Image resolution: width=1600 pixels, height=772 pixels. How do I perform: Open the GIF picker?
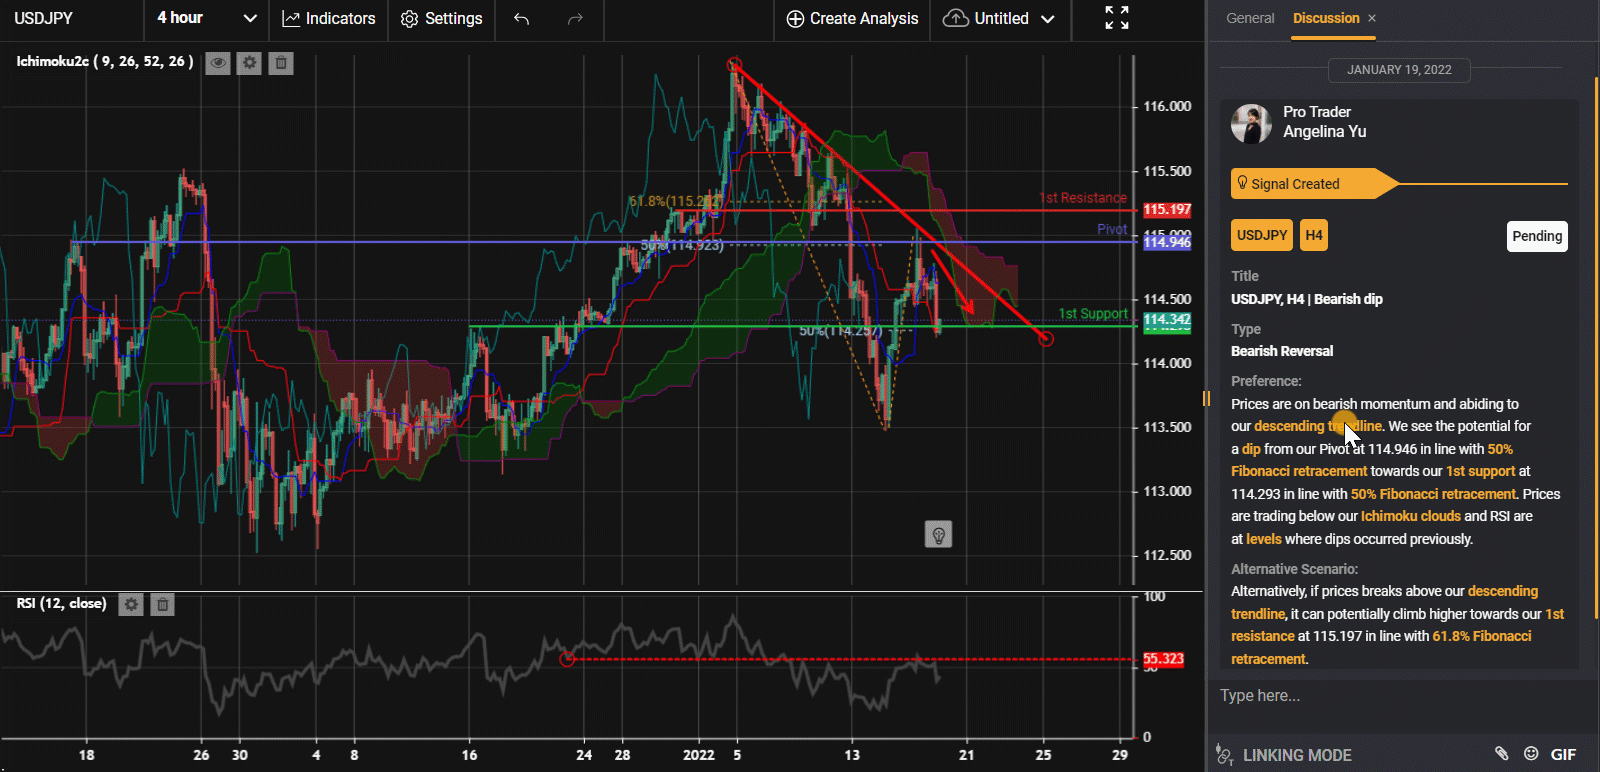(1563, 755)
